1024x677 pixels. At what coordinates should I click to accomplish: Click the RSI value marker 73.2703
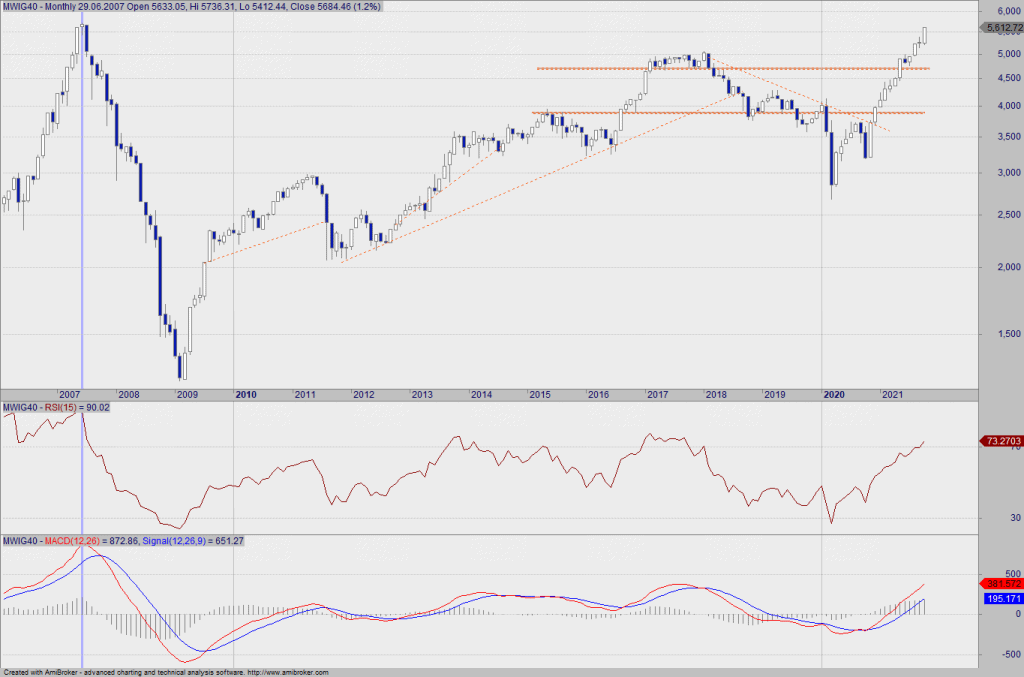[1000, 440]
